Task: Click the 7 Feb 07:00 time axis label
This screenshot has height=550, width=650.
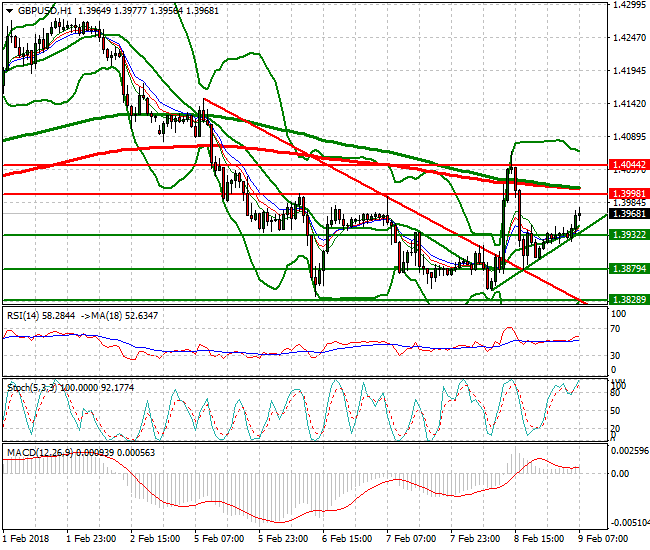Action: pyautogui.click(x=411, y=539)
